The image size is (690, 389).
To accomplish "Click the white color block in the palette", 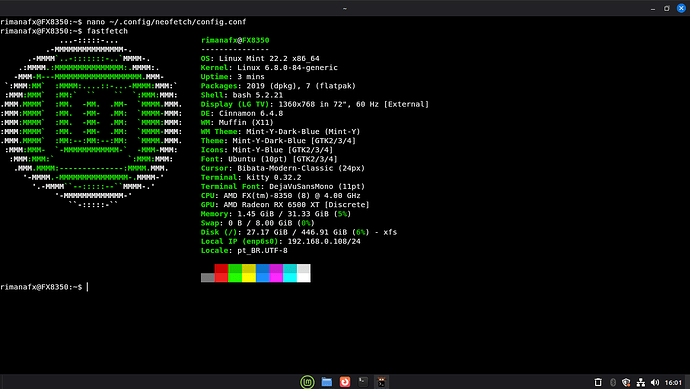I will [x=304, y=273].
